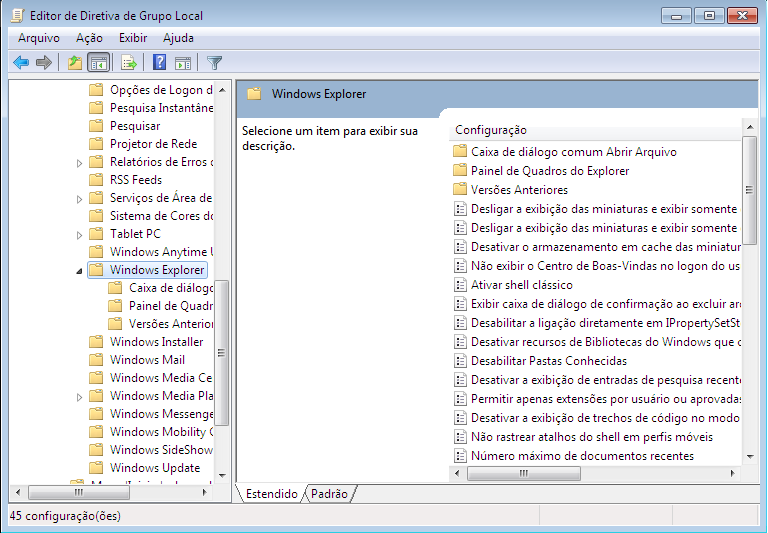Select Caixa de diálogo subfolder in tree
Screen dimensions: 768x533
tap(161, 288)
